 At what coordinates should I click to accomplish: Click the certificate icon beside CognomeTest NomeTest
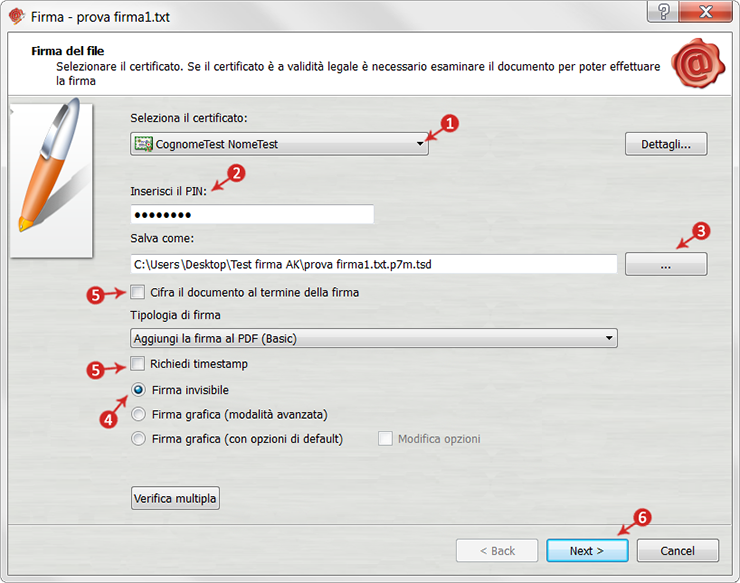pos(143,144)
